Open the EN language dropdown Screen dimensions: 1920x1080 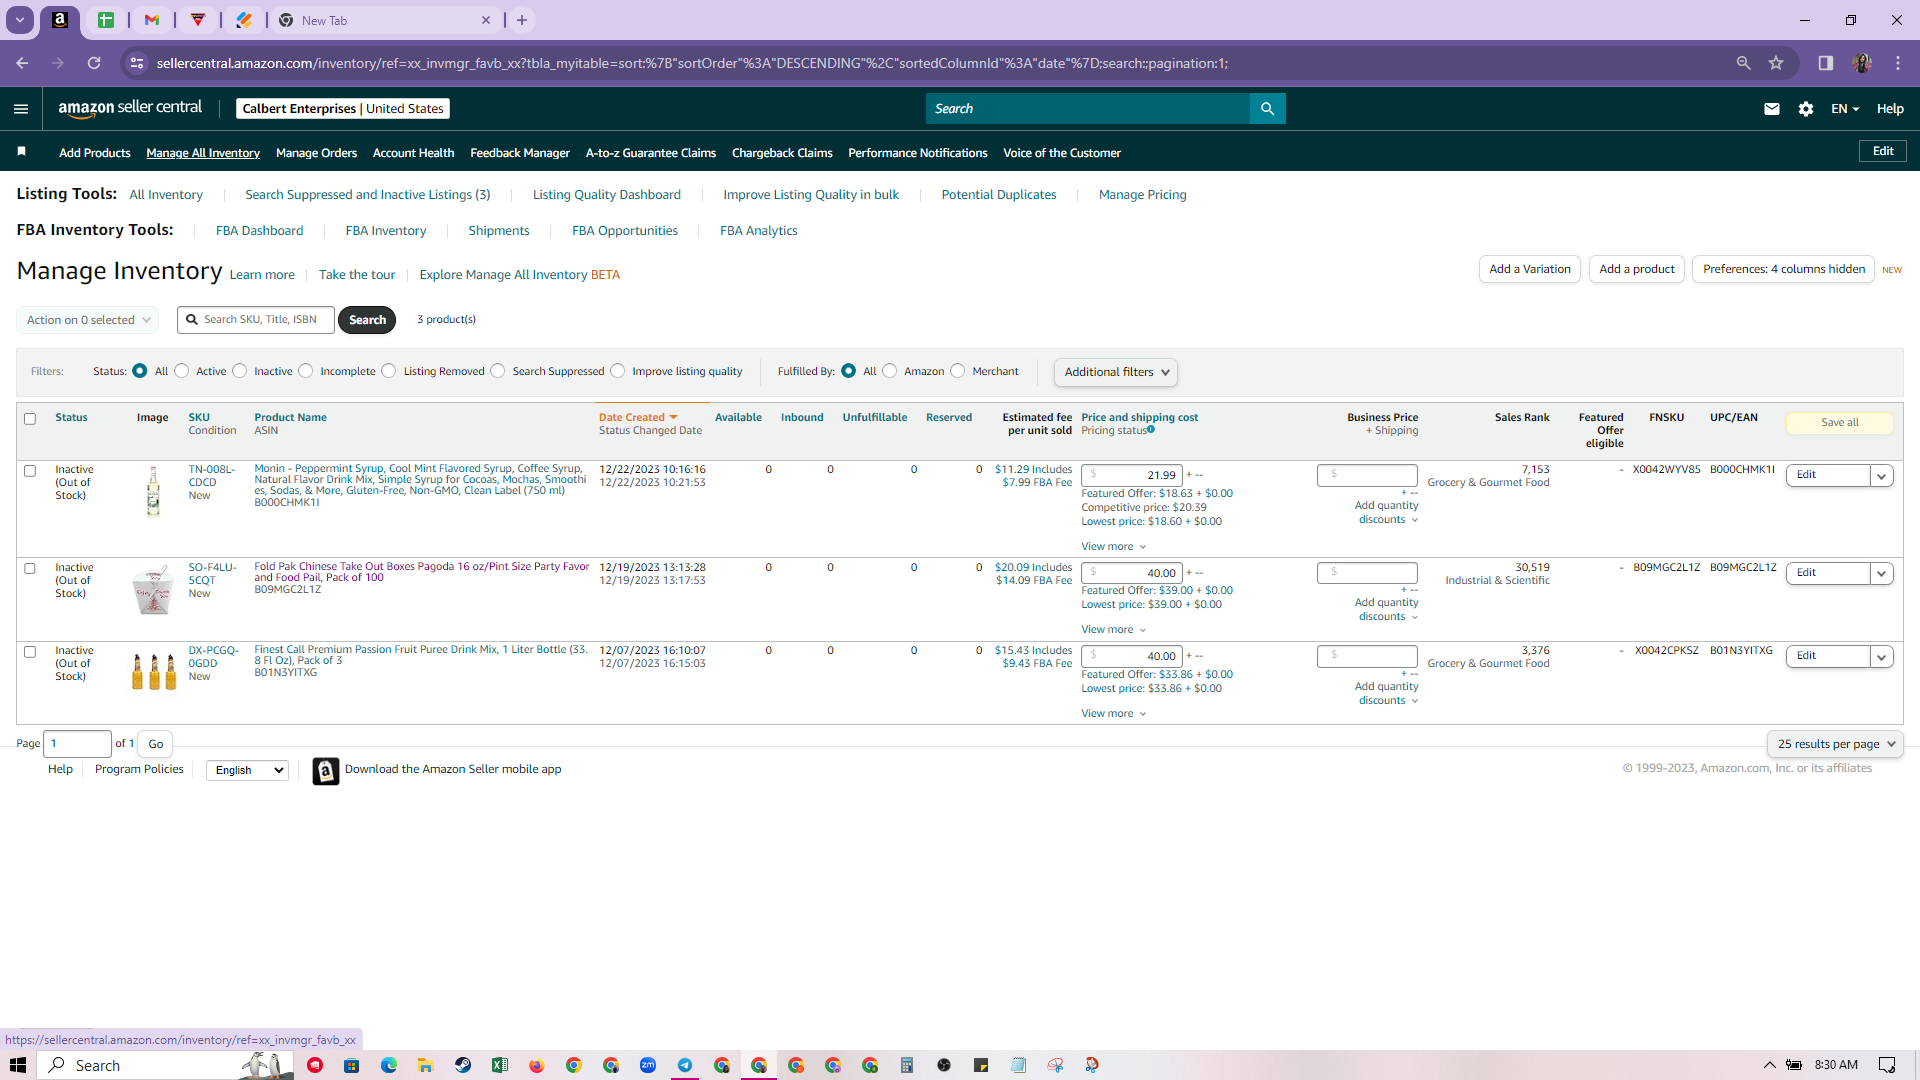(x=1845, y=109)
